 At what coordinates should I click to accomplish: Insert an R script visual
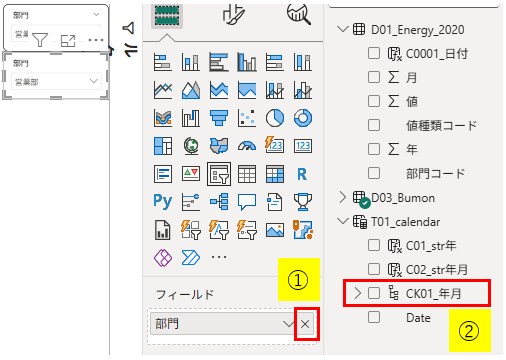[302, 174]
